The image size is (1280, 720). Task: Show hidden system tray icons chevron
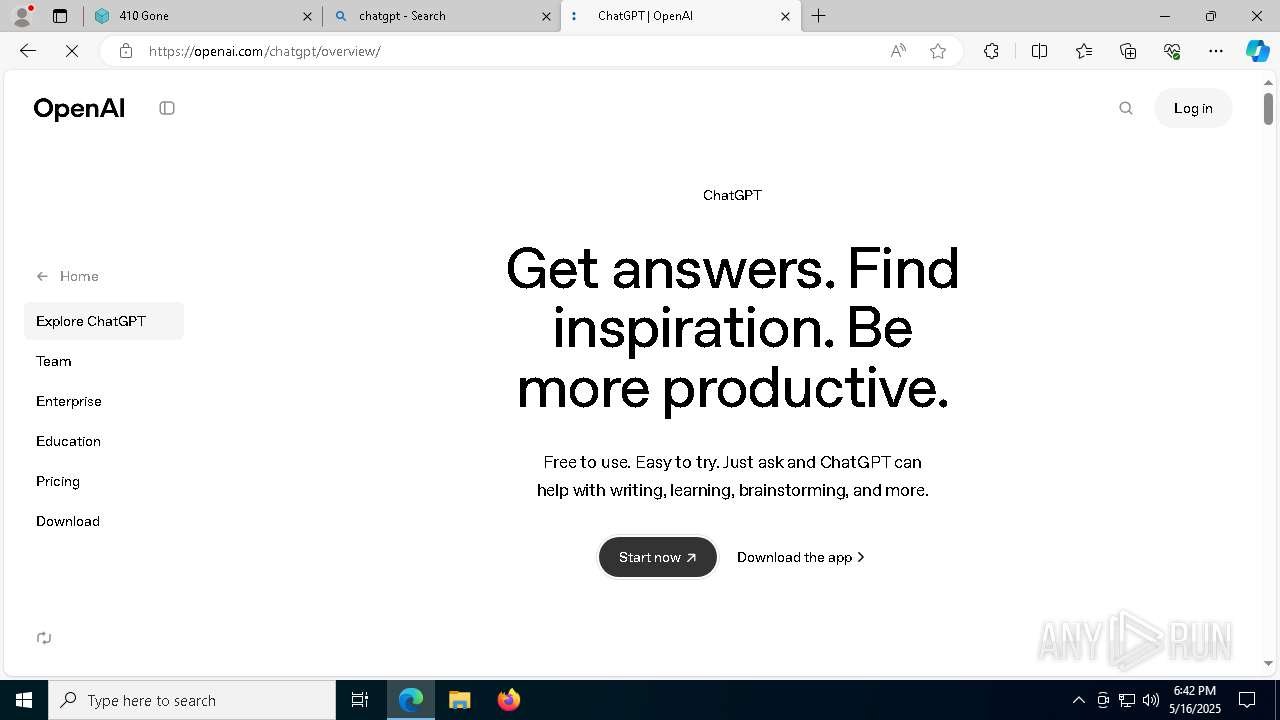1078,700
